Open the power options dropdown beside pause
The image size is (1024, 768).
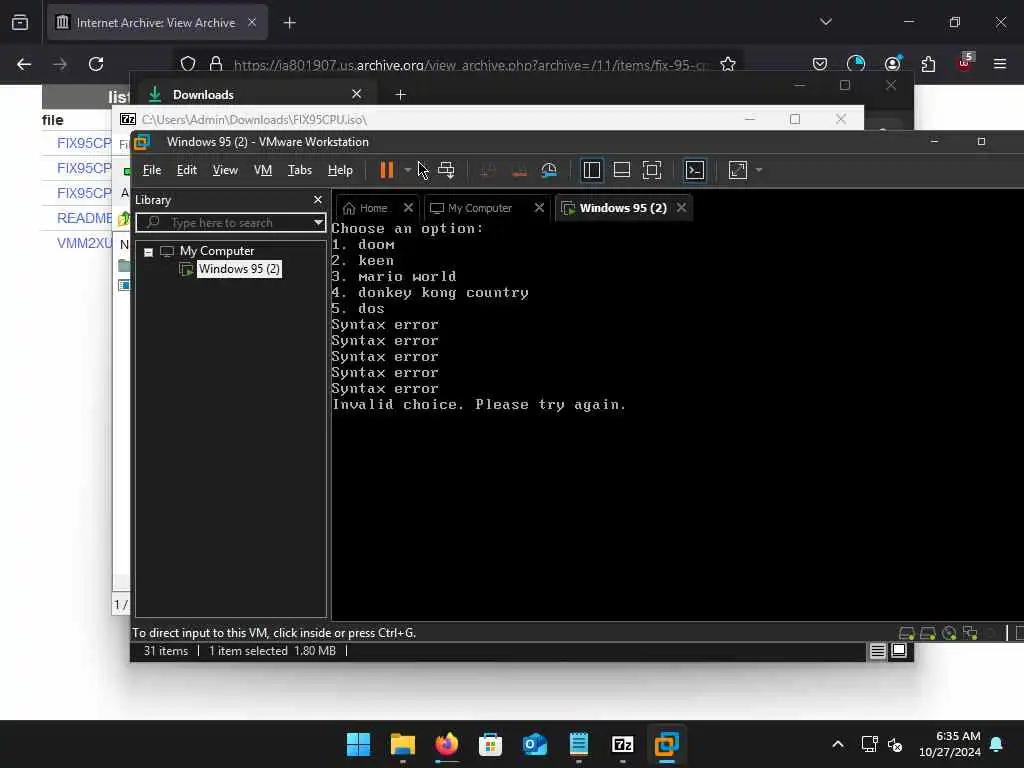[x=408, y=170]
